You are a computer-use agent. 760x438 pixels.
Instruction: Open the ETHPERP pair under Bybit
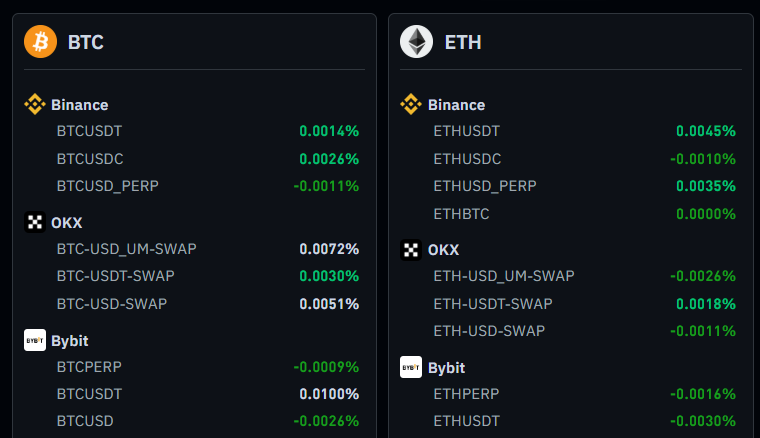coord(466,394)
